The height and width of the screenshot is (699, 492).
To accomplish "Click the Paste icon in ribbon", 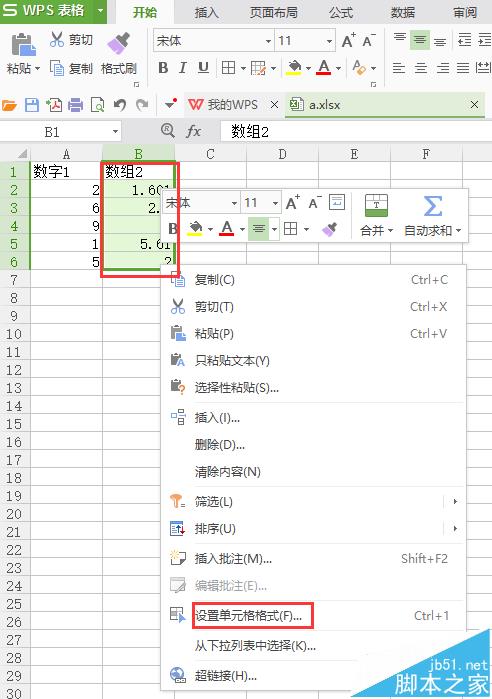I will click(23, 45).
